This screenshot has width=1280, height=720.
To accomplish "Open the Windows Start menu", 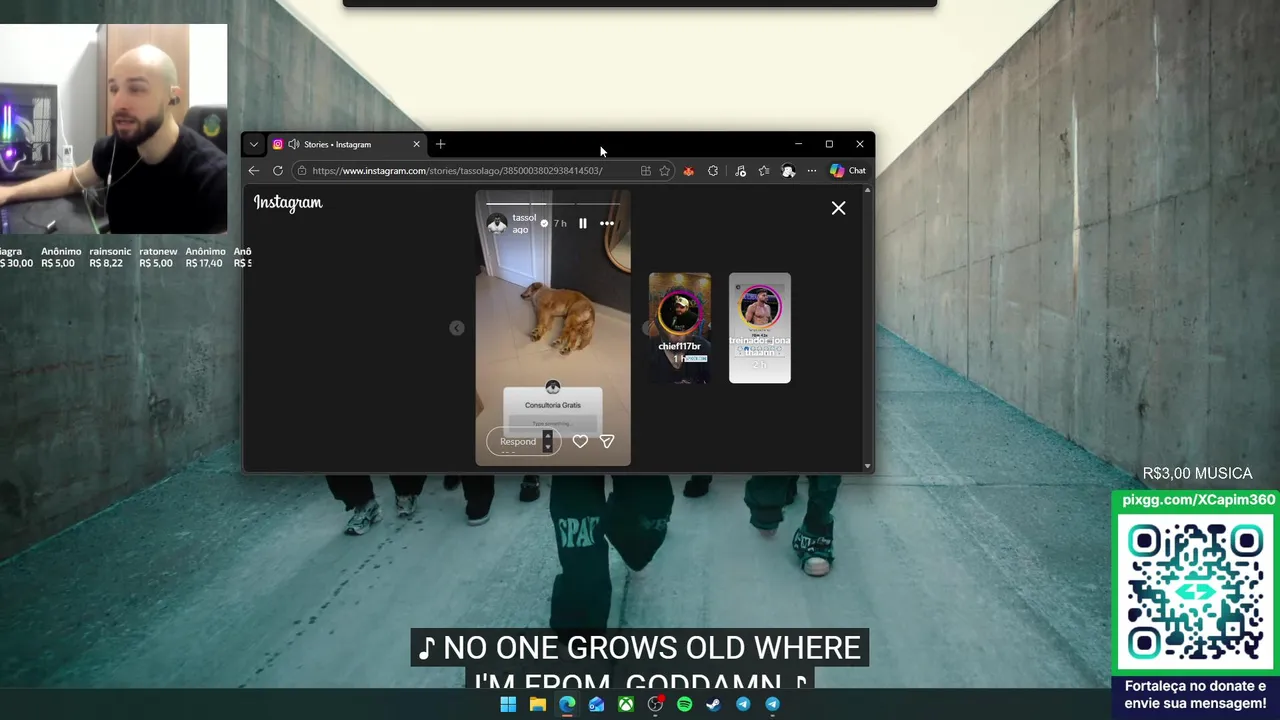I will (508, 704).
